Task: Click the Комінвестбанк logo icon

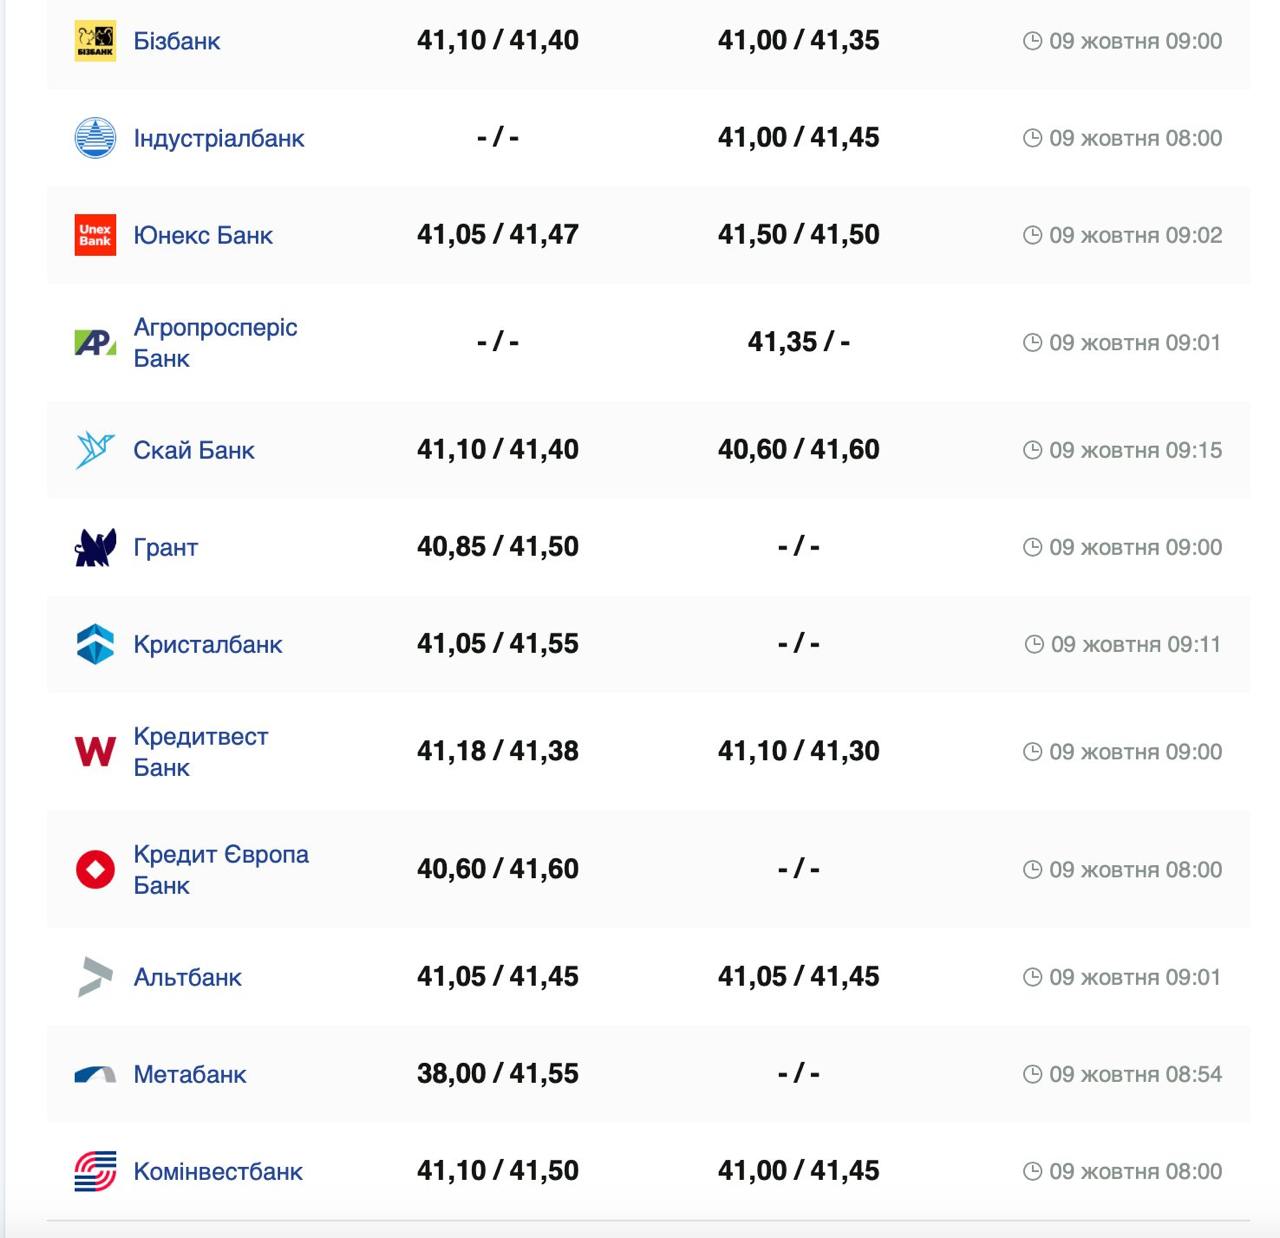Action: pyautogui.click(x=95, y=1171)
